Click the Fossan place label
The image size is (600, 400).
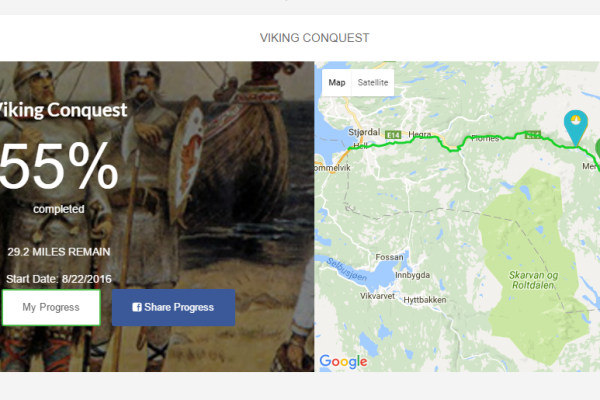(389, 257)
